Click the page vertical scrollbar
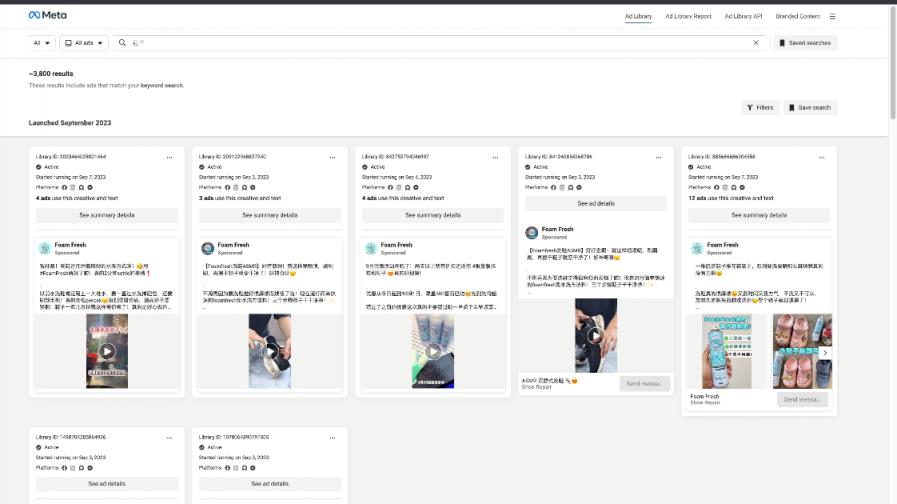 [x=892, y=63]
